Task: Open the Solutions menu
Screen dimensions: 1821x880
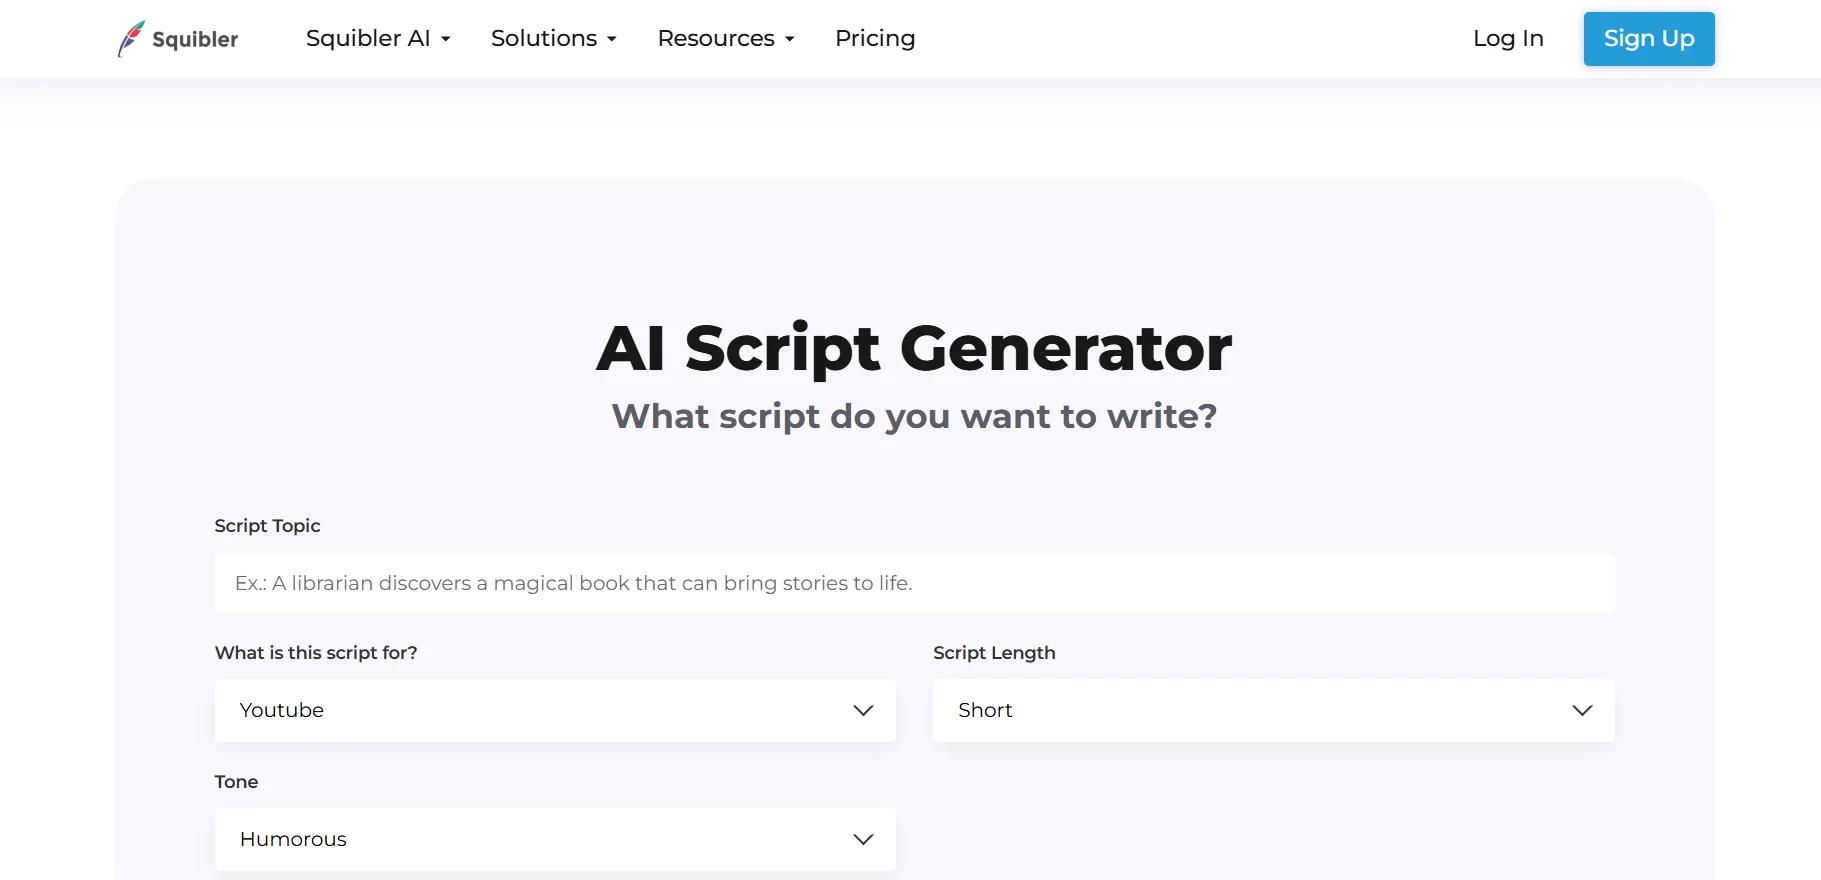Action: tap(544, 38)
